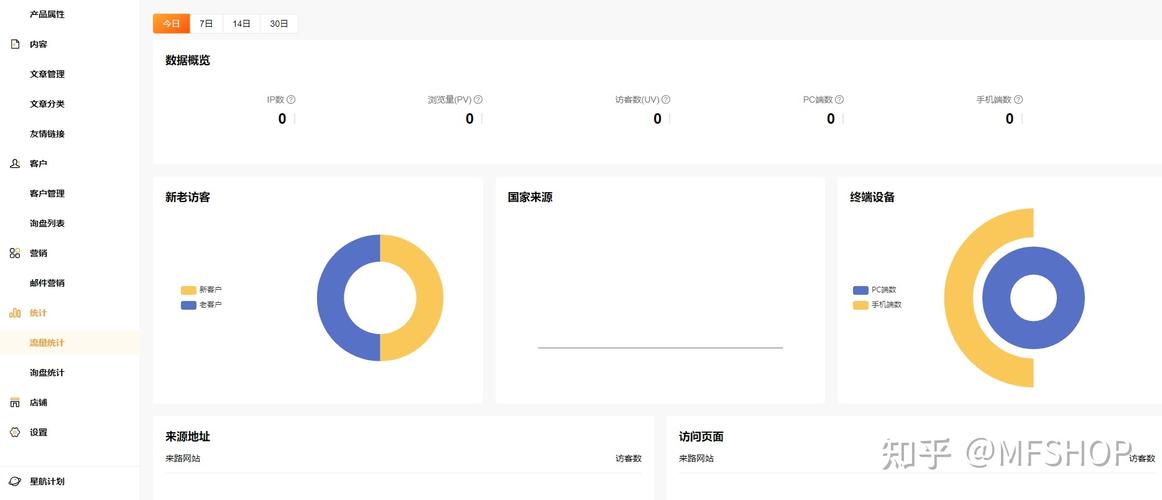
Task: Click help icon next to 手机端数 metric
Action: [x=1018, y=99]
